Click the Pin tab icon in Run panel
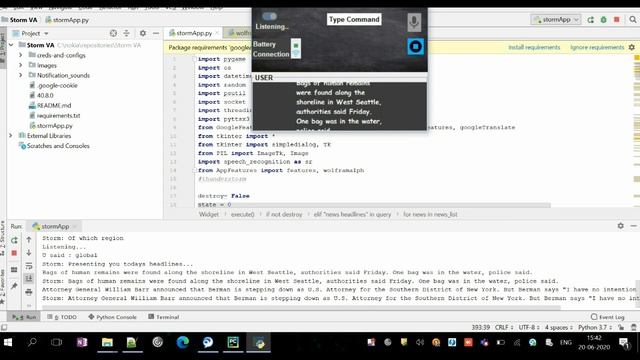Image resolution: width=640 pixels, height=360 pixels. click(14, 286)
